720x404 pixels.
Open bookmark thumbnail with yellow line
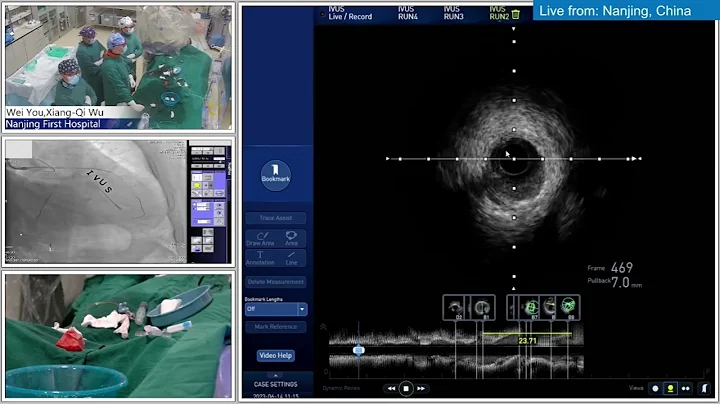click(x=549, y=307)
